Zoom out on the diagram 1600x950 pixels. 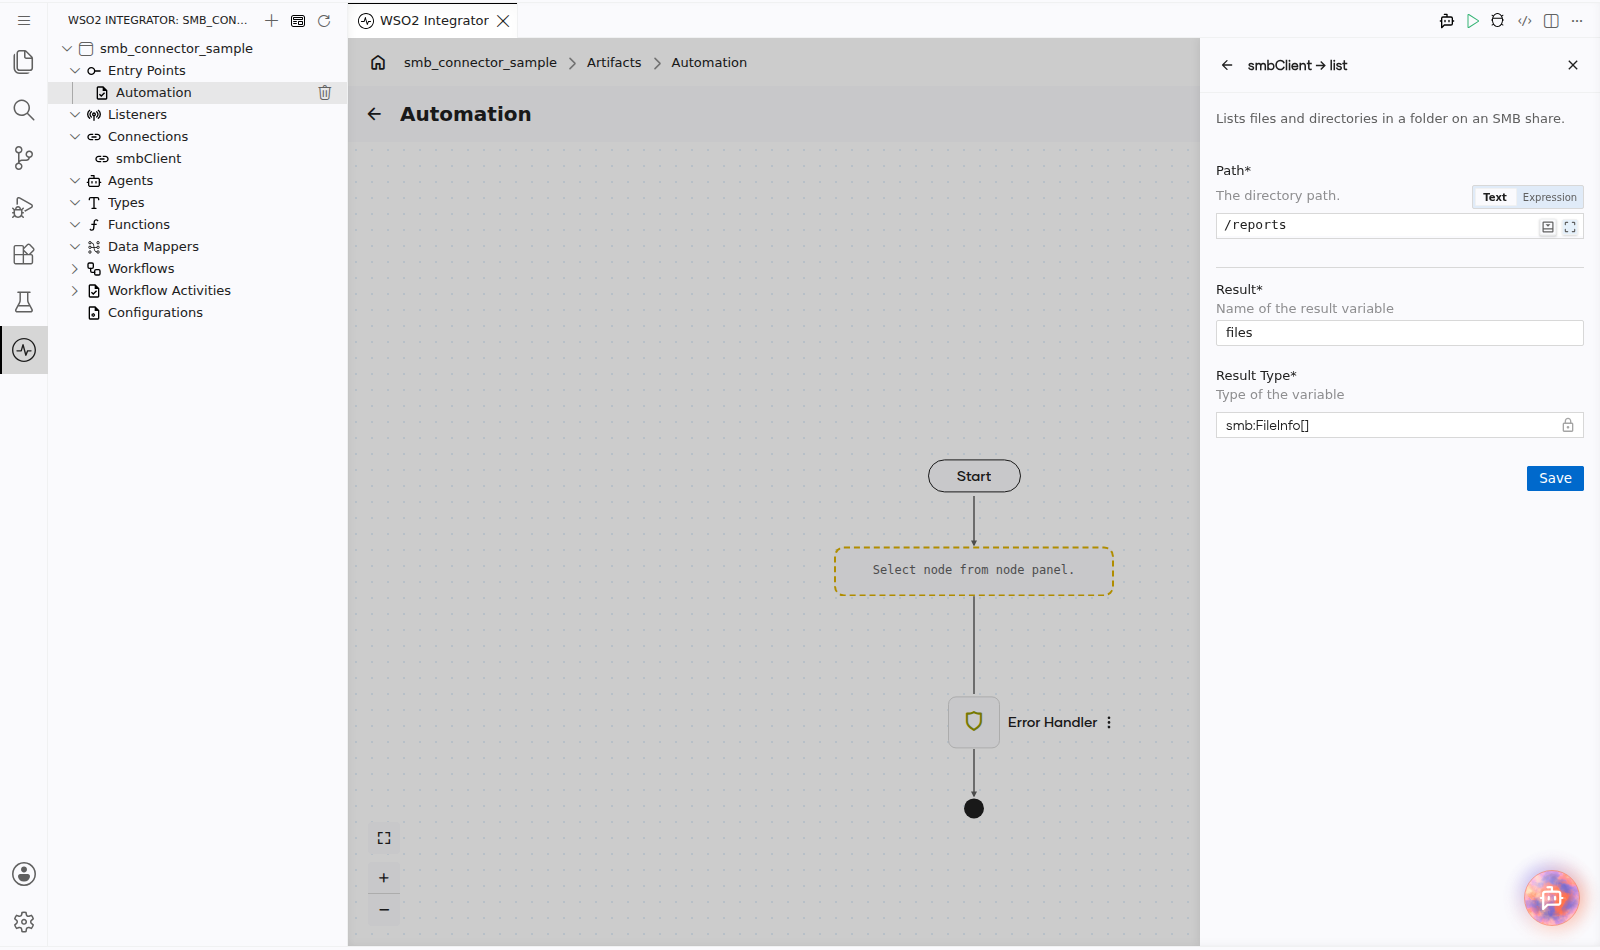384,910
